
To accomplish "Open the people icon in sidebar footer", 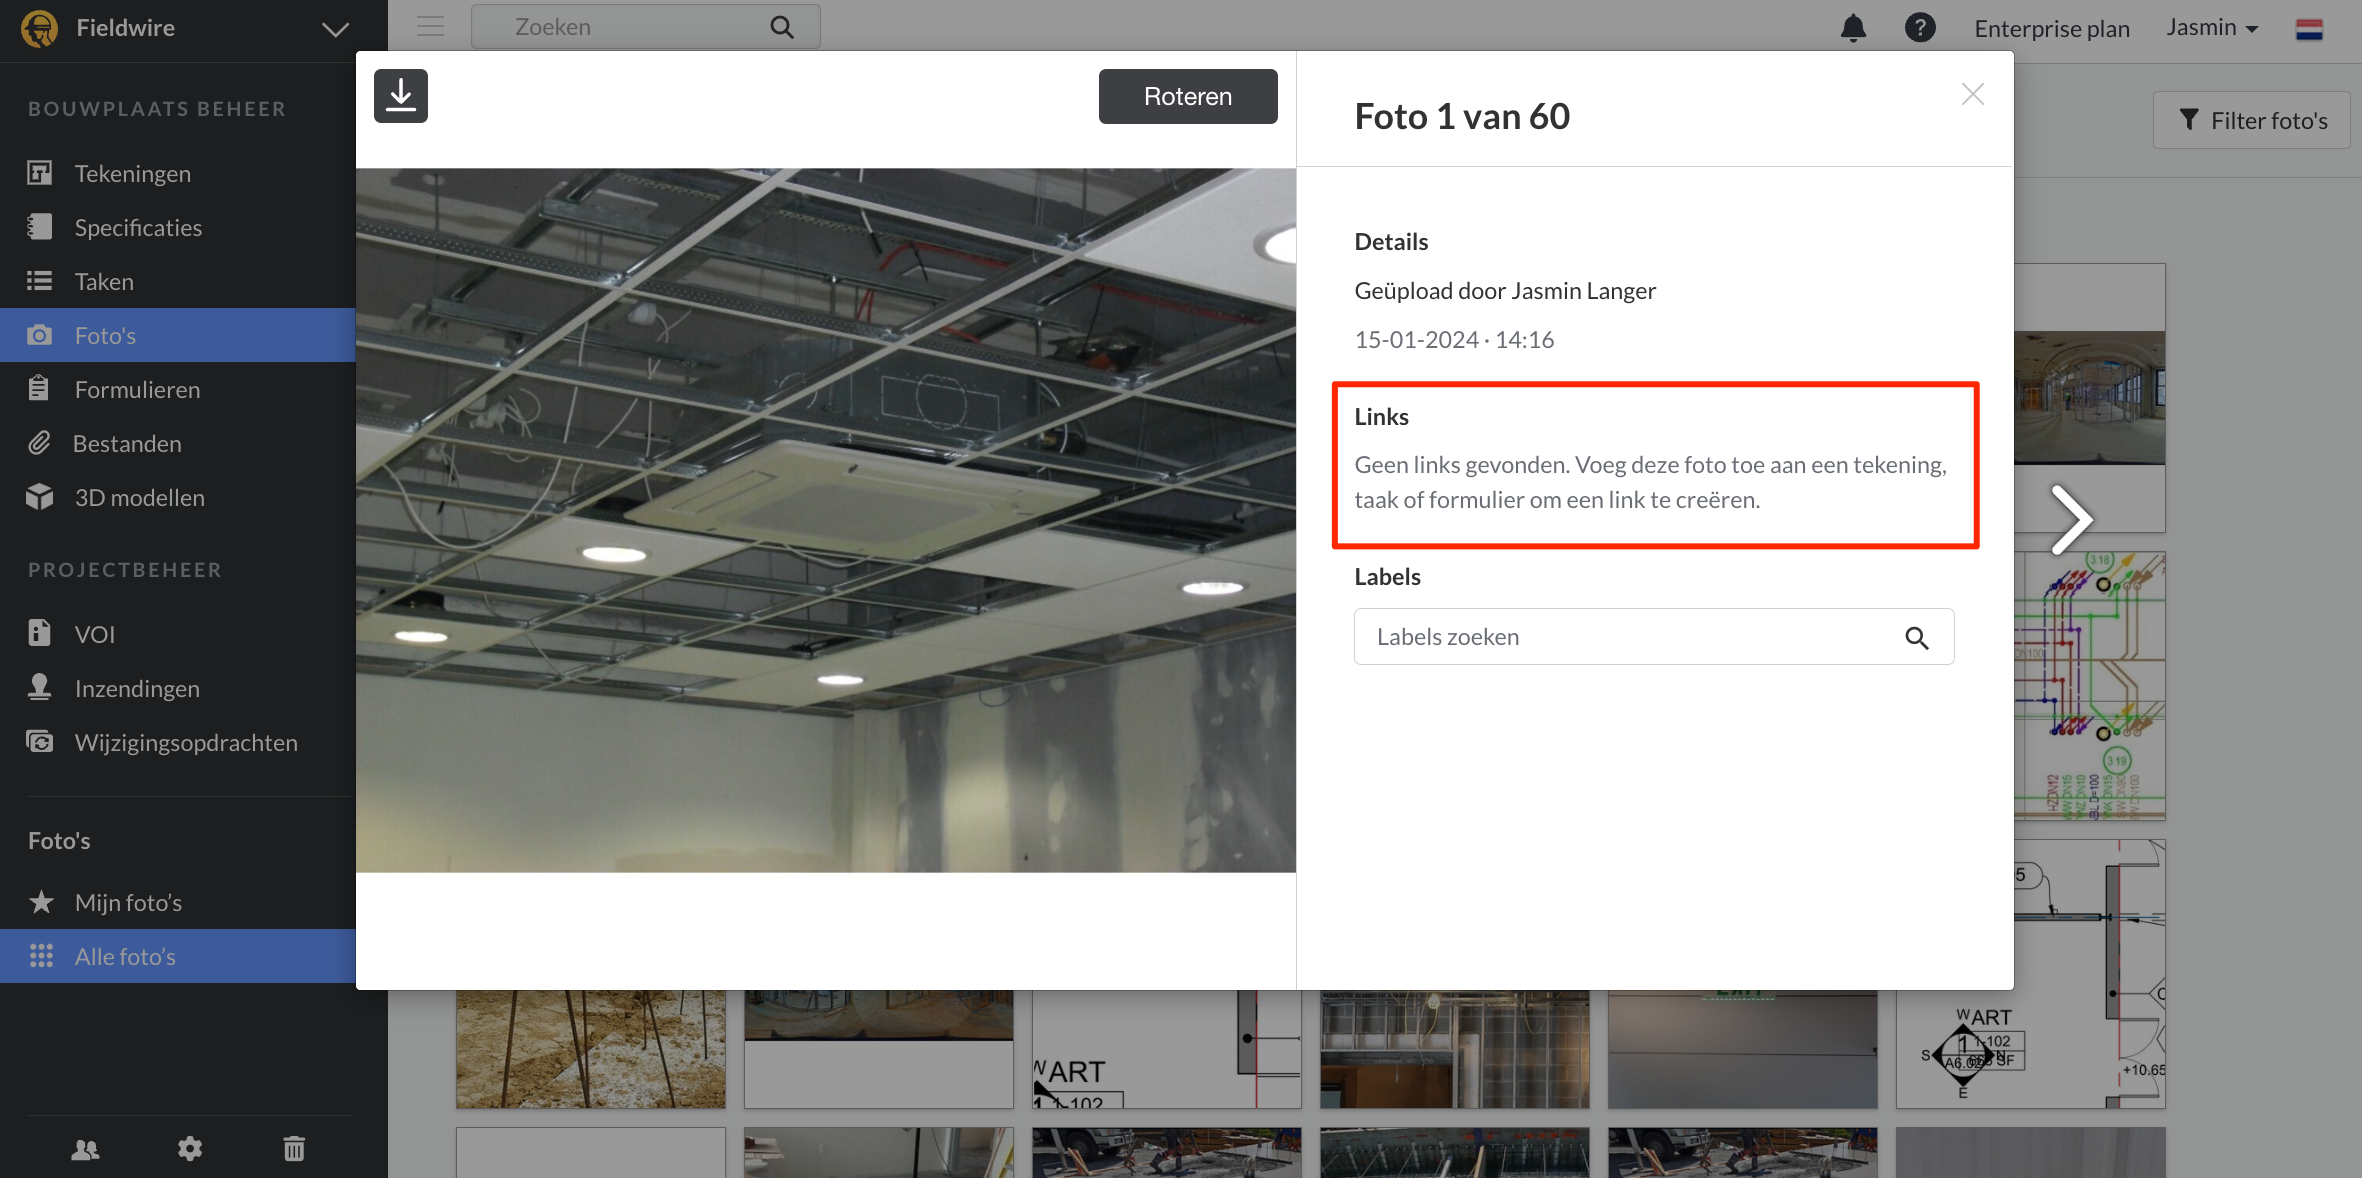I will (86, 1149).
